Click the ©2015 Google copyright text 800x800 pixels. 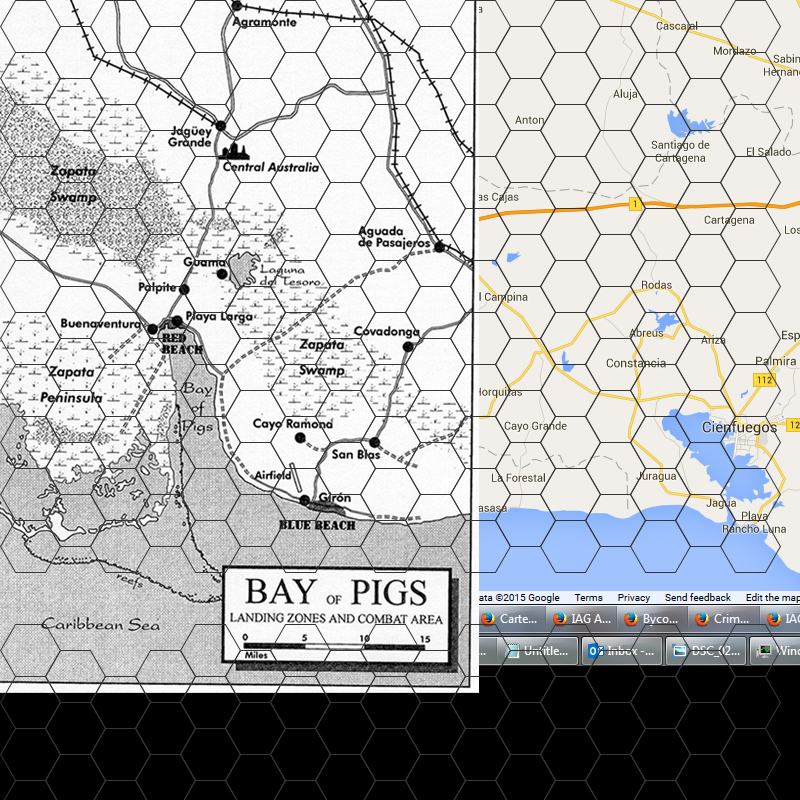(x=528, y=597)
